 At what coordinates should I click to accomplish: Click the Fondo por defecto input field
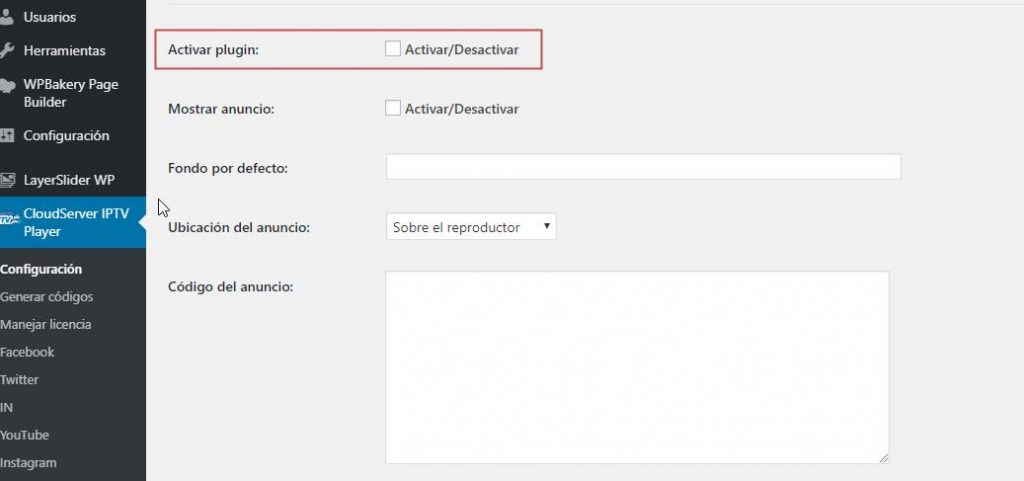point(643,166)
